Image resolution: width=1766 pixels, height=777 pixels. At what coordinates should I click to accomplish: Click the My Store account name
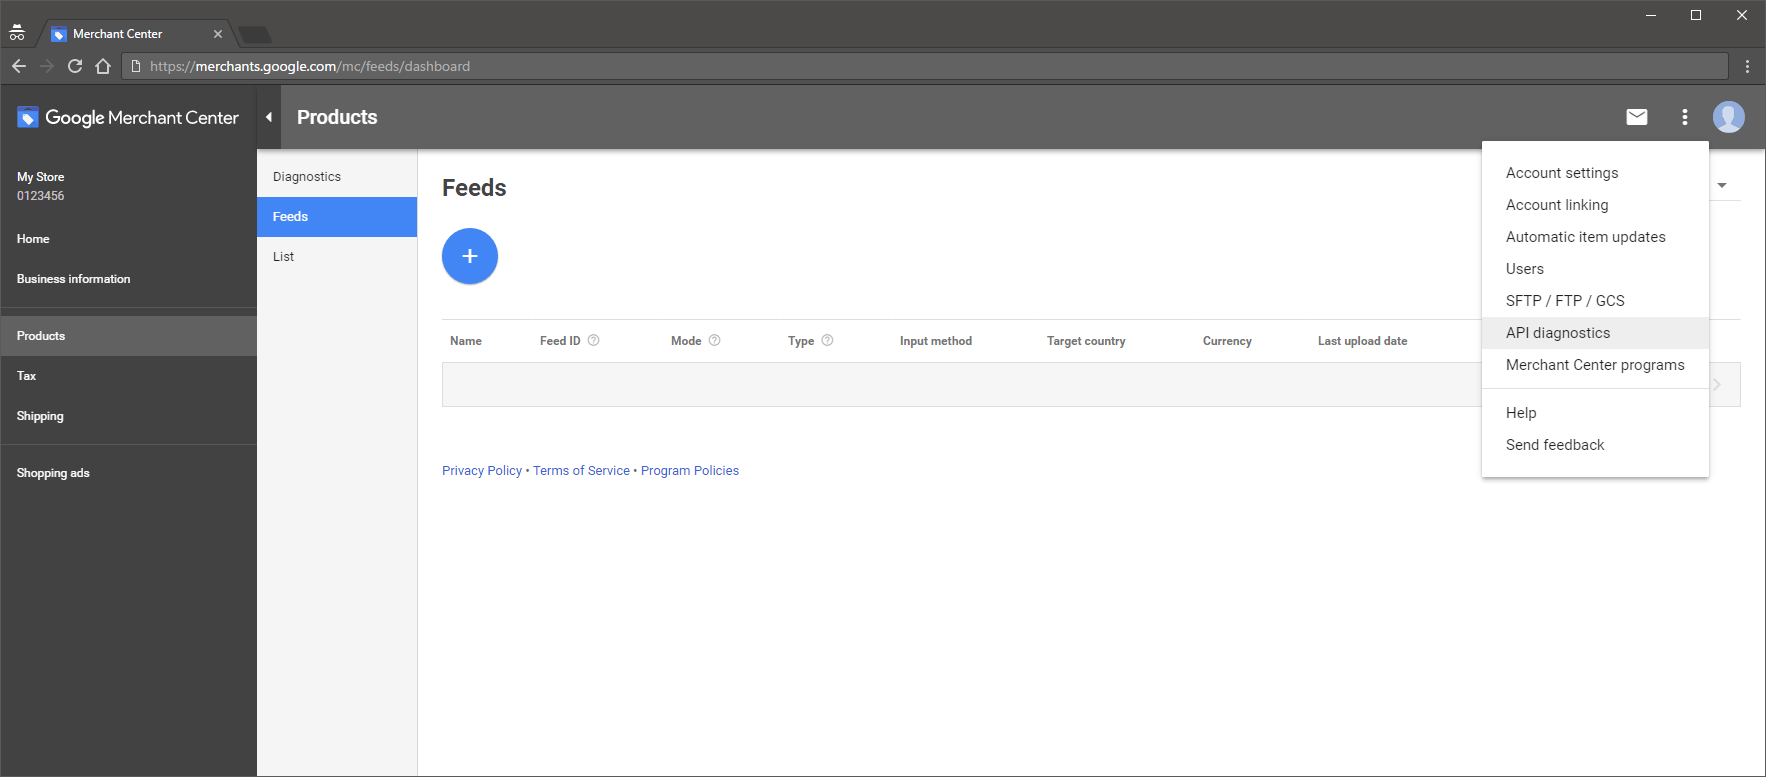(x=40, y=177)
